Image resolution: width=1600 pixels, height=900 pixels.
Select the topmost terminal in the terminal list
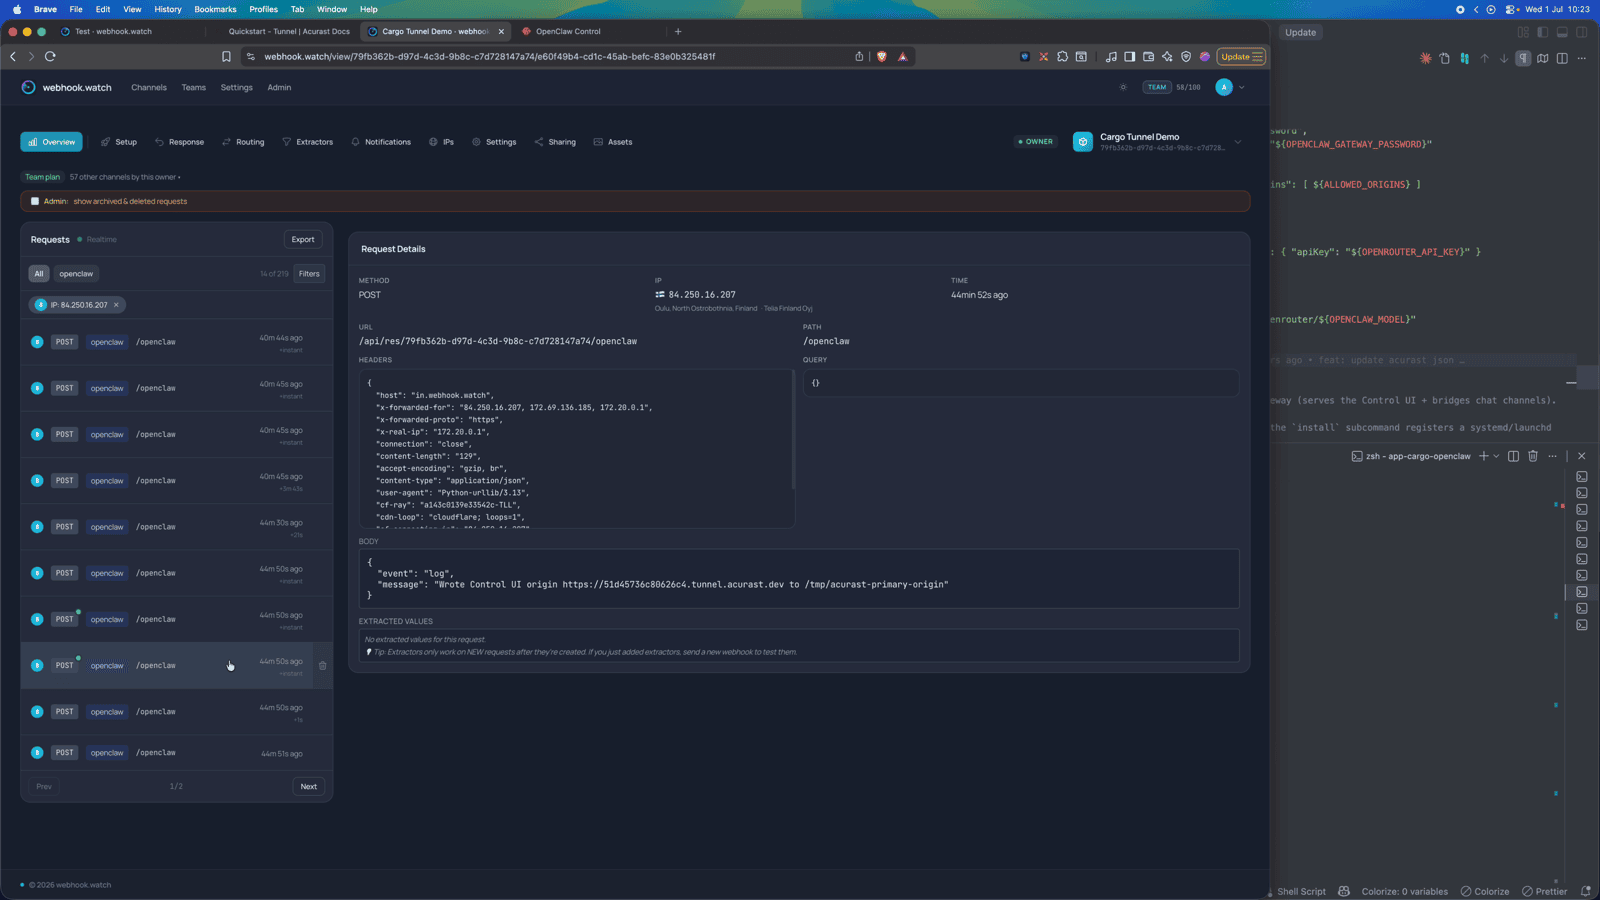(1582, 477)
